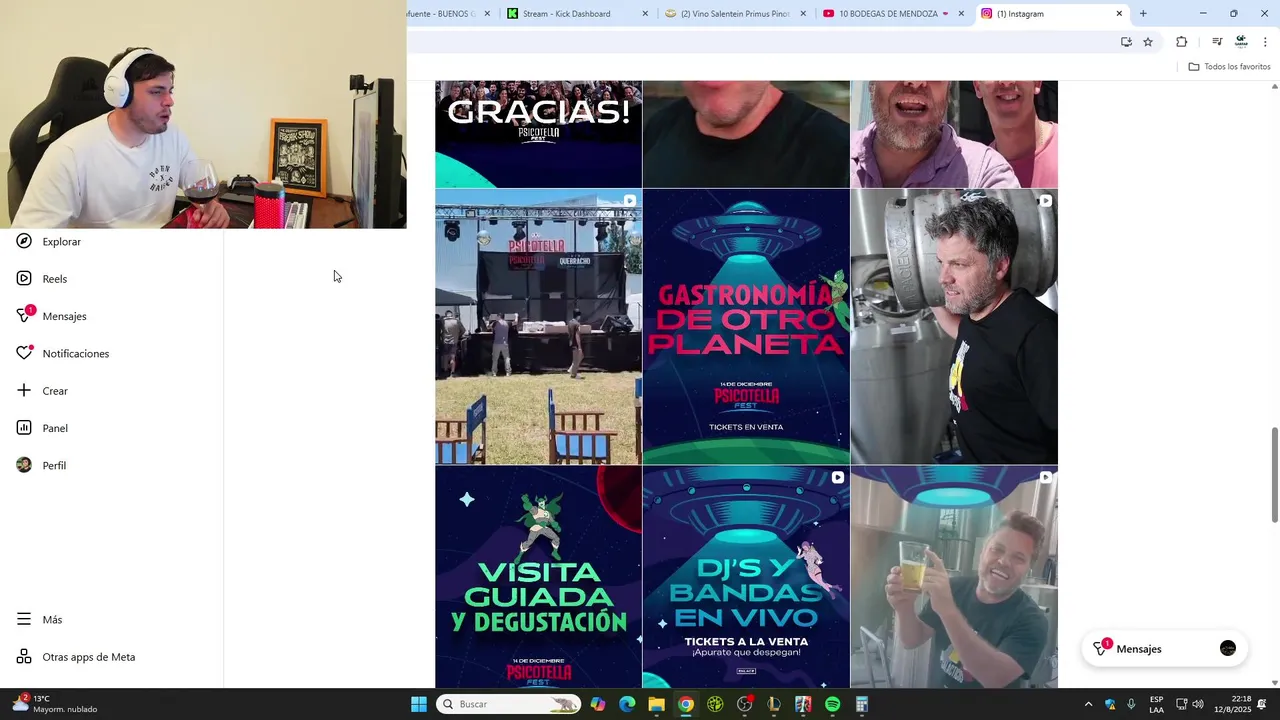Go to Perfil avatar
1280x720 pixels.
[24, 465]
